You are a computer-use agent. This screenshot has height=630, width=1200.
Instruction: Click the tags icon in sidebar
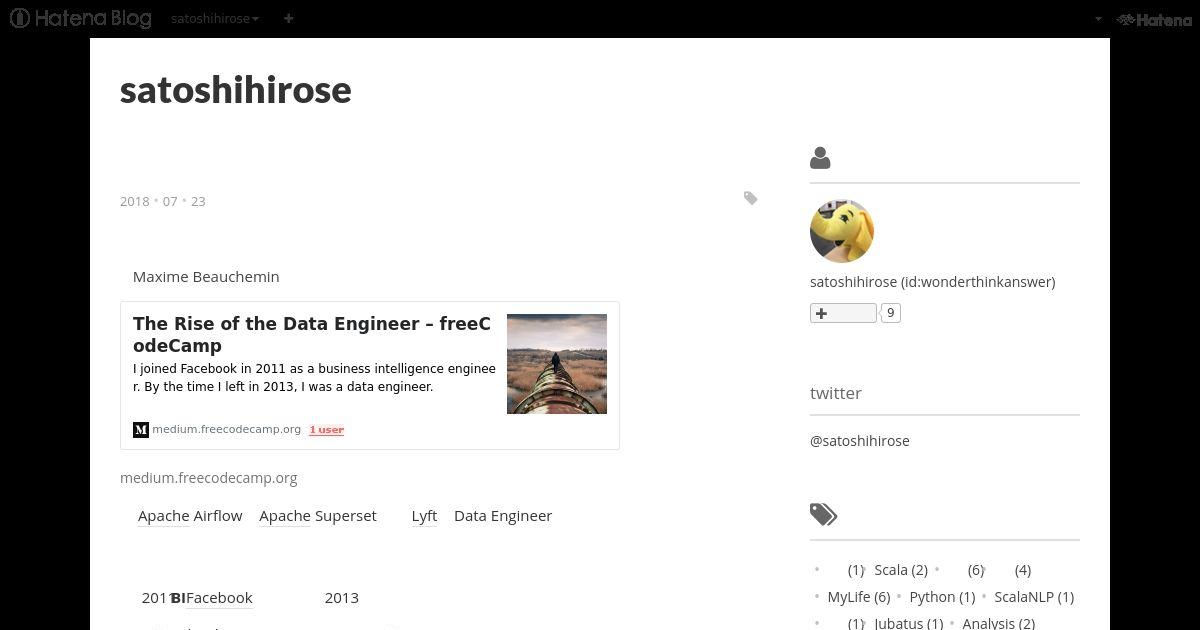(x=823, y=514)
